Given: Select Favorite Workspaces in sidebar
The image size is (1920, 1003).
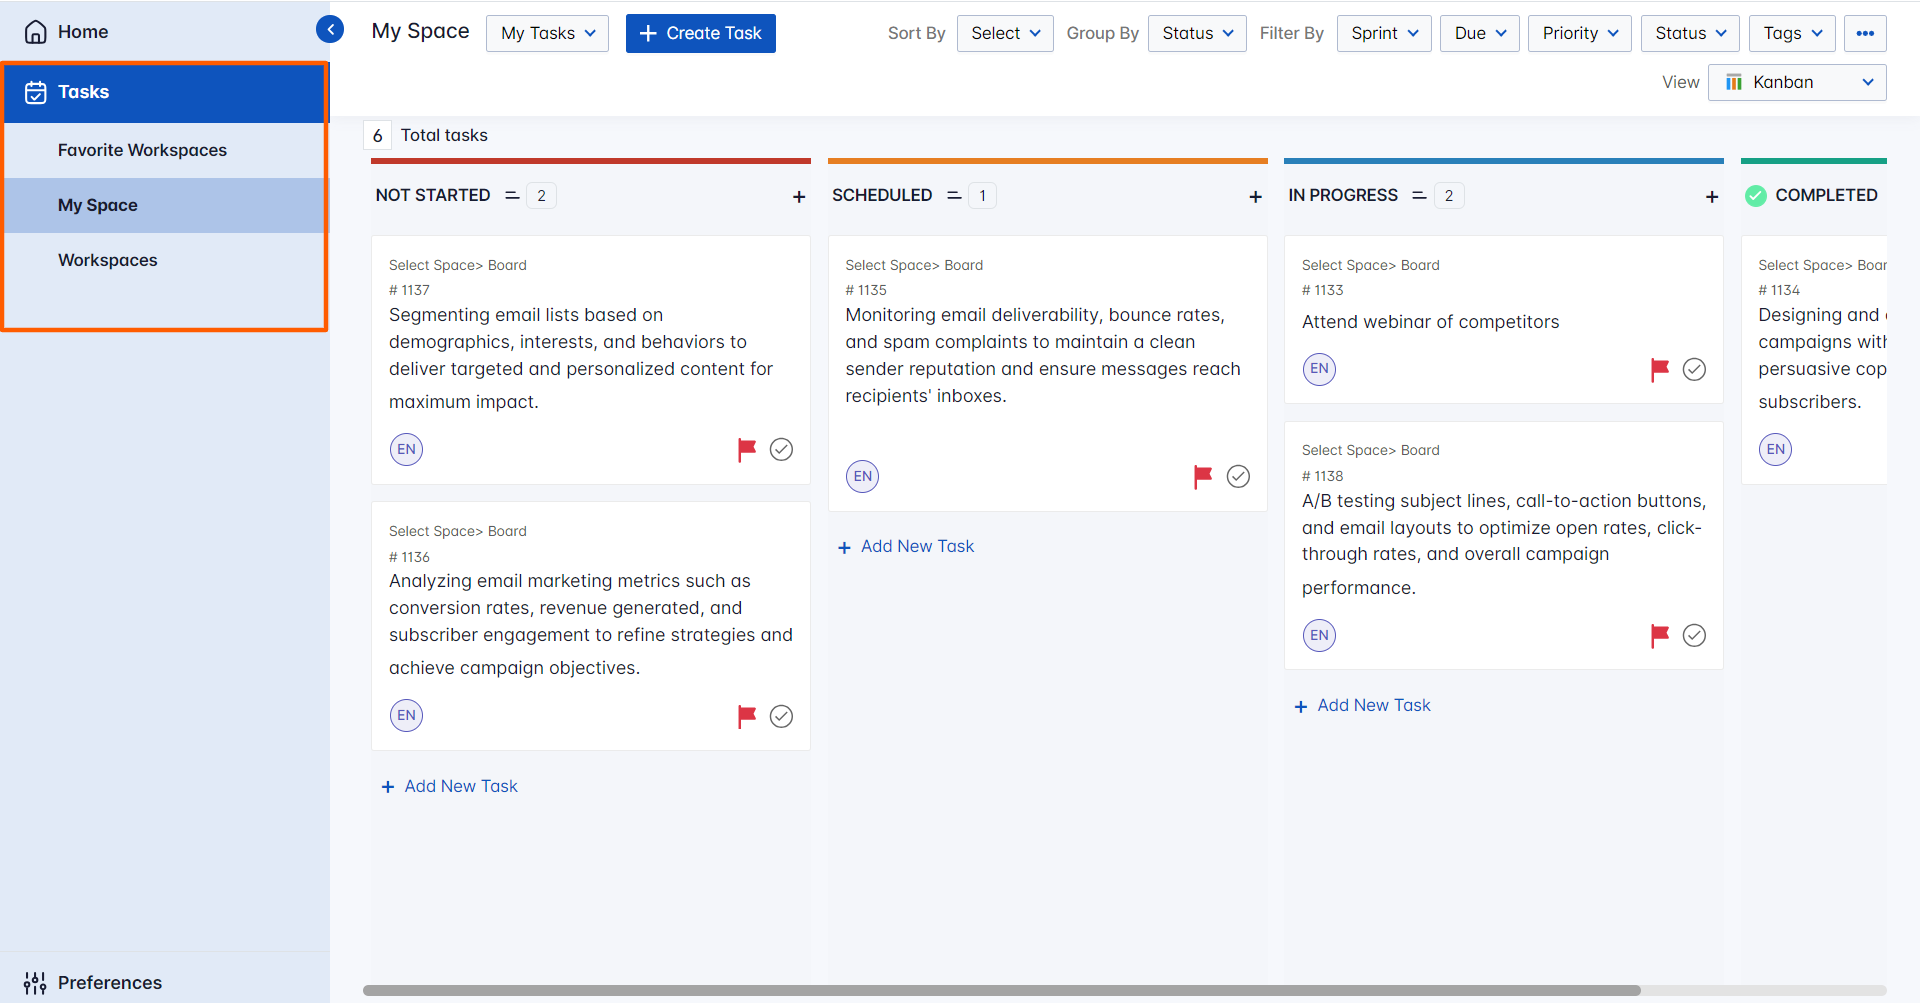Looking at the screenshot, I should (x=142, y=149).
